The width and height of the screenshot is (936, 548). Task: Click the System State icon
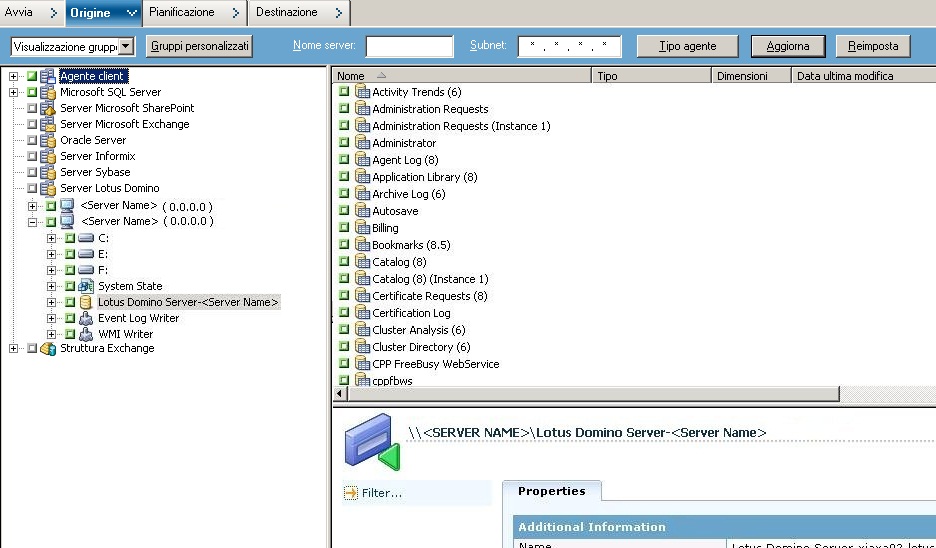[x=86, y=286]
